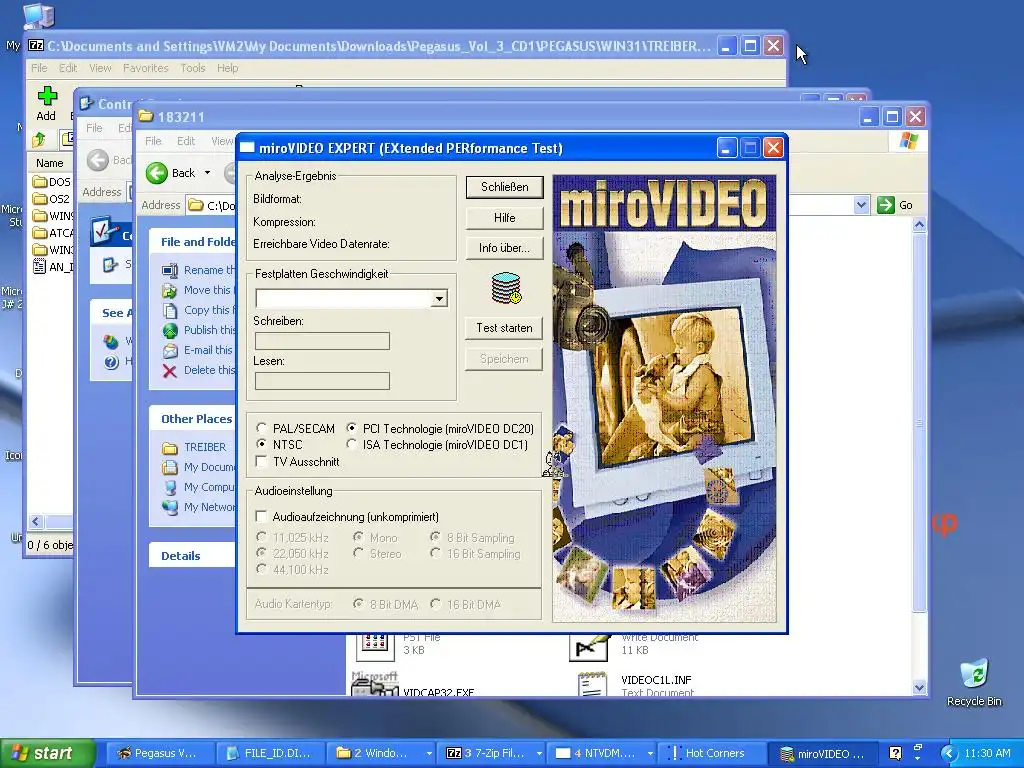Screen dimensions: 1024x768
Task: Click the Hilfe button
Action: click(504, 217)
